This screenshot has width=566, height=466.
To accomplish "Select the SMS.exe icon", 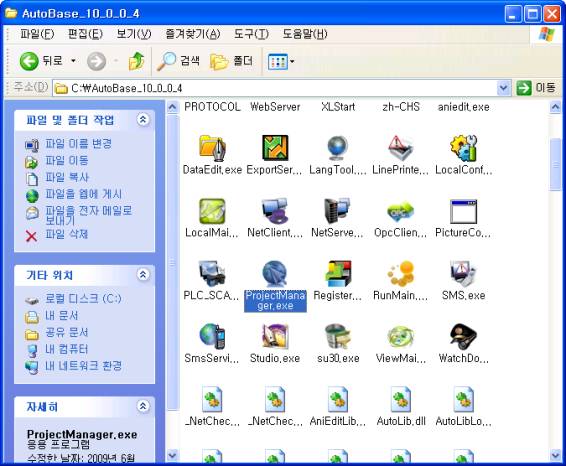I will point(463,274).
